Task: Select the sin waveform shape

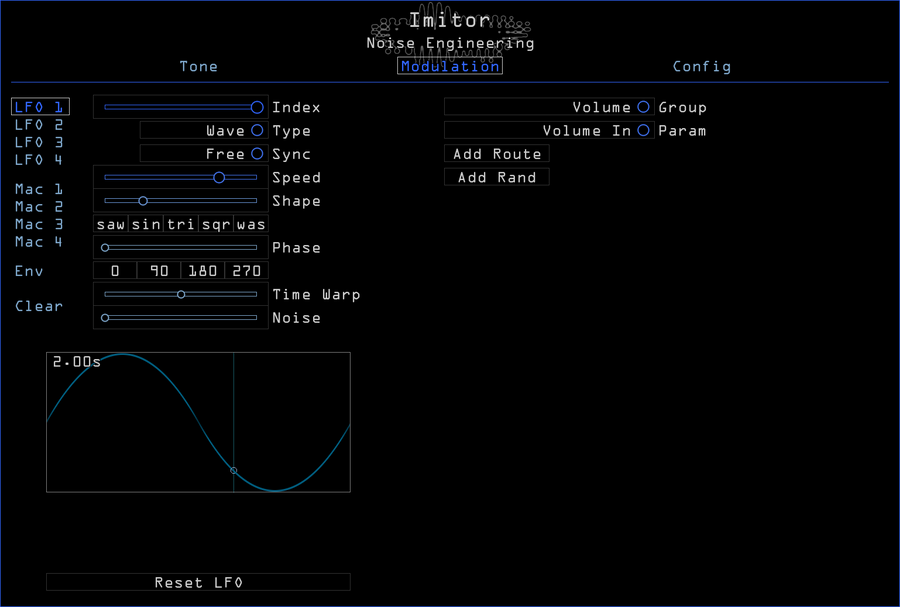Action: pyautogui.click(x=145, y=224)
